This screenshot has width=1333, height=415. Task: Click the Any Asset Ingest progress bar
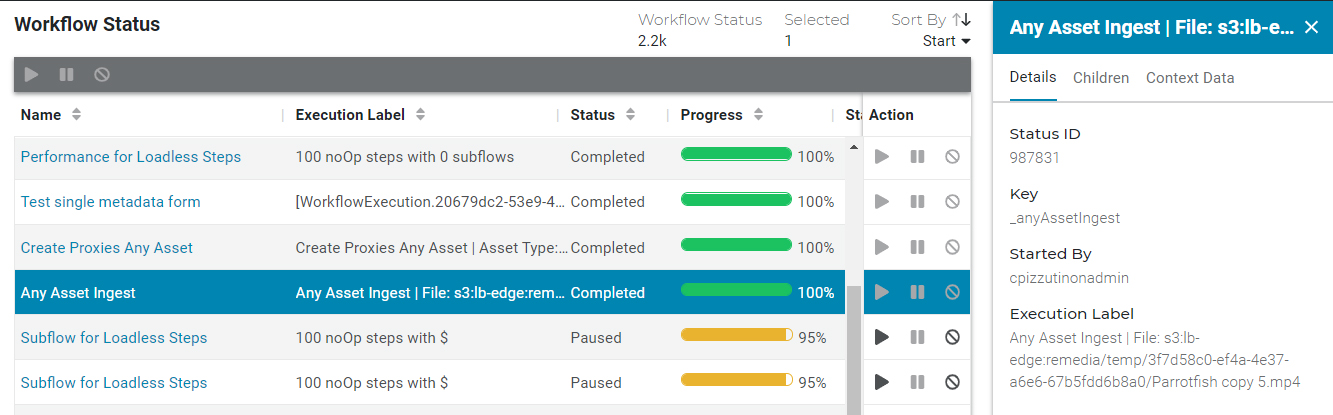[x=737, y=290]
